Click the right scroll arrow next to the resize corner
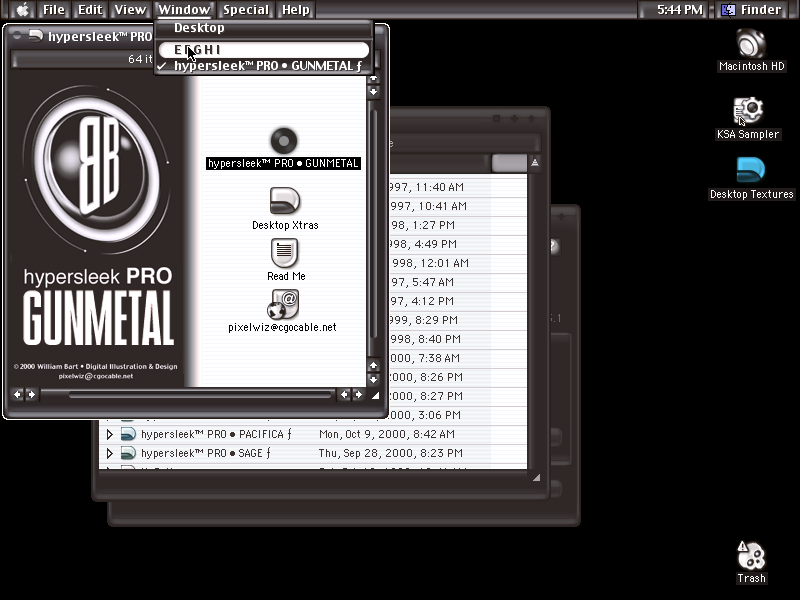This screenshot has width=800, height=600. click(358, 394)
